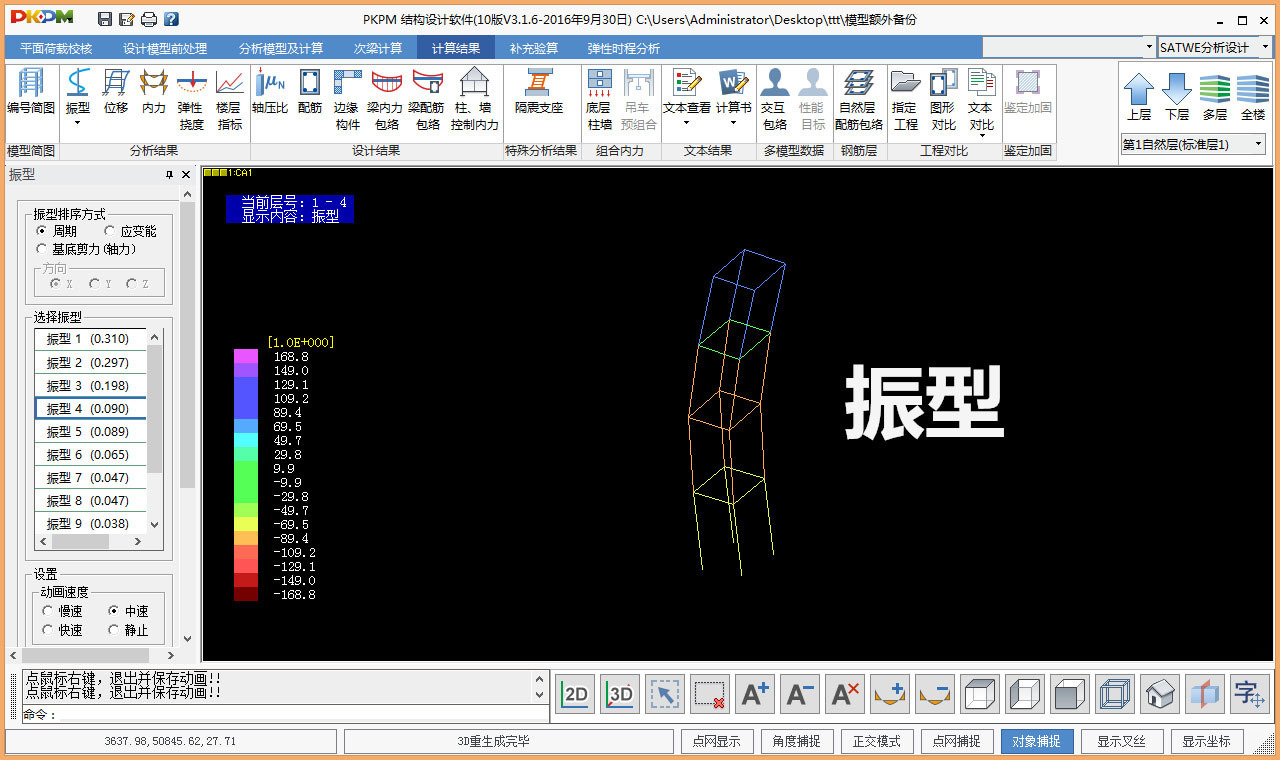The width and height of the screenshot is (1280, 760).
Task: Open 隔震支座 special analysis results
Action: point(541,95)
